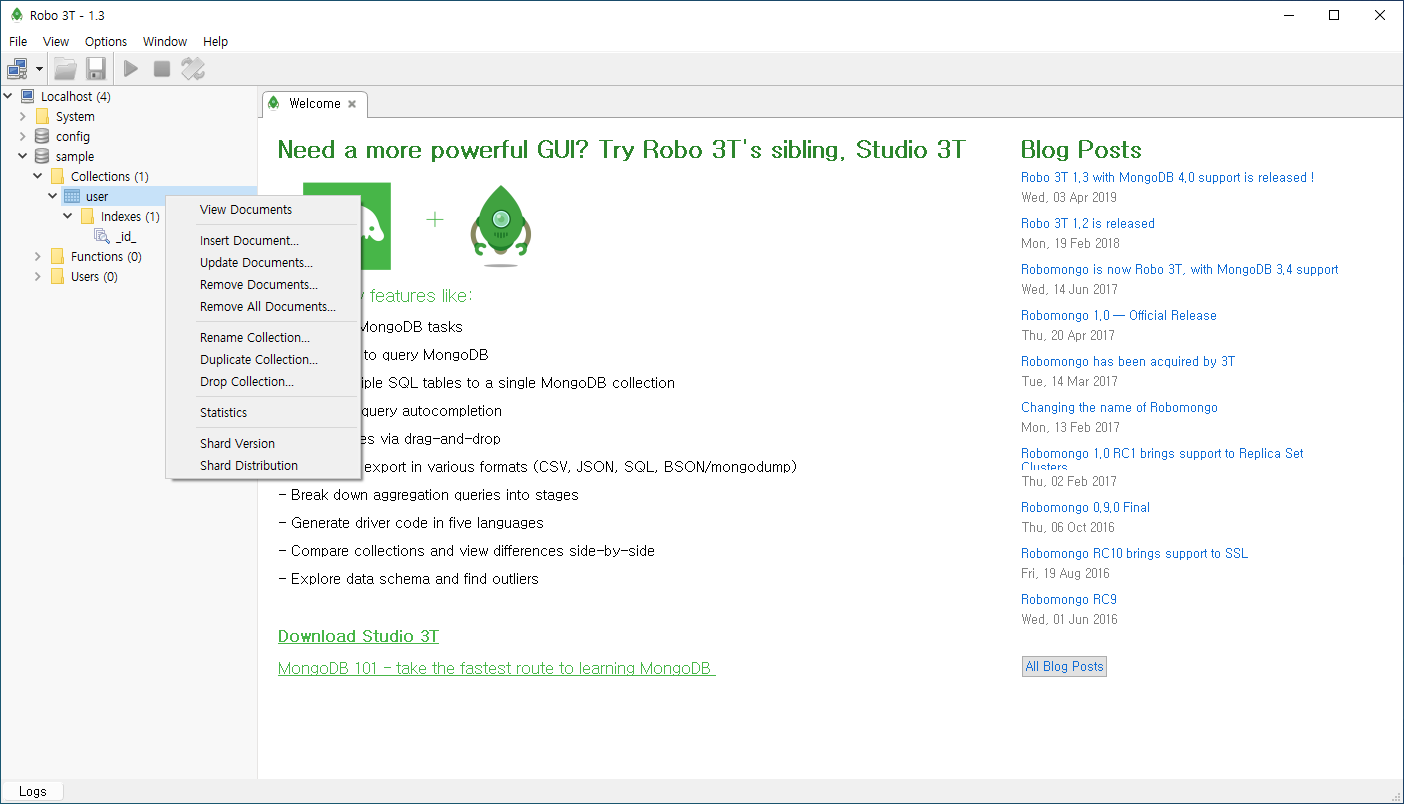Click the Save floppy disk toolbar icon
Image resolution: width=1404 pixels, height=804 pixels.
pos(96,69)
